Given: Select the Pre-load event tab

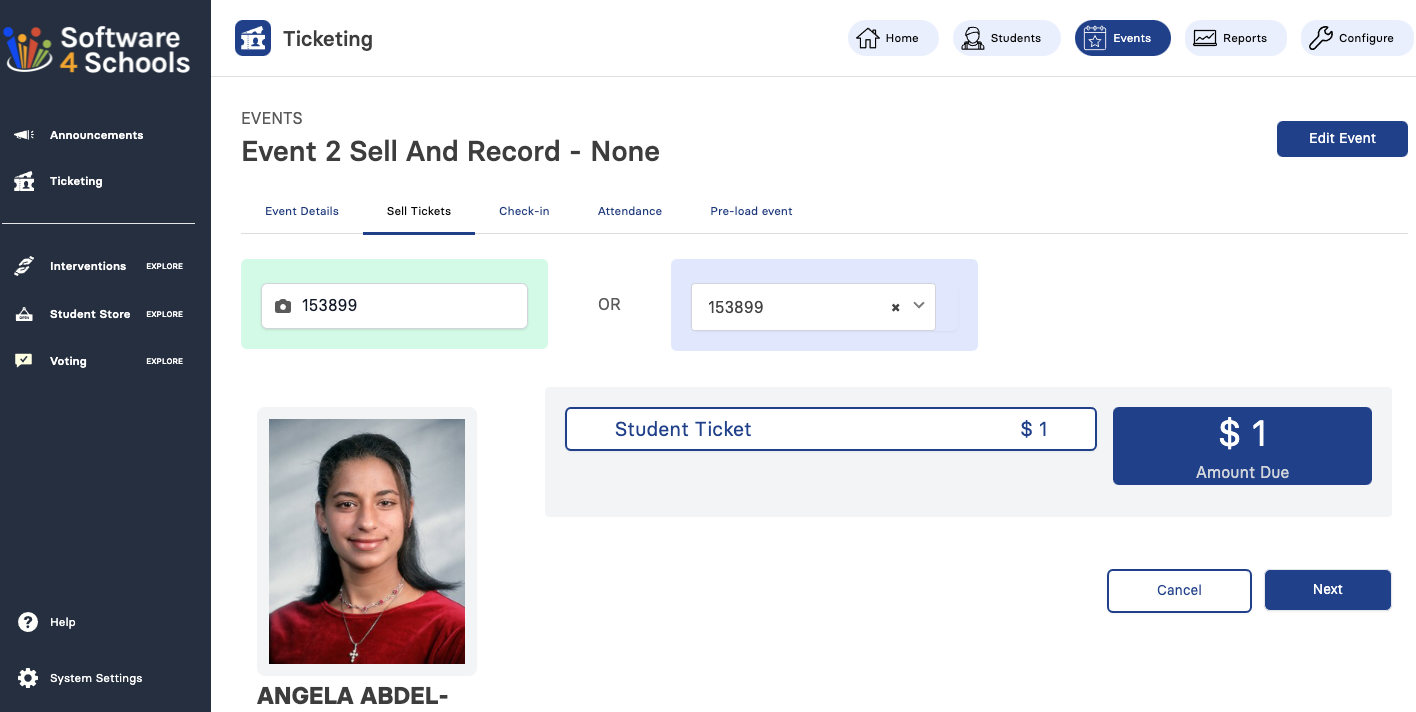Looking at the screenshot, I should pyautogui.click(x=751, y=211).
